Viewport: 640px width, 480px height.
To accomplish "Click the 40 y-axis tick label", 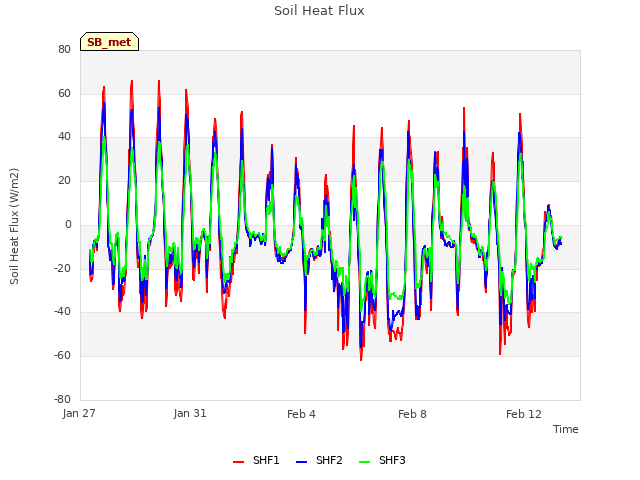I will (x=64, y=137).
